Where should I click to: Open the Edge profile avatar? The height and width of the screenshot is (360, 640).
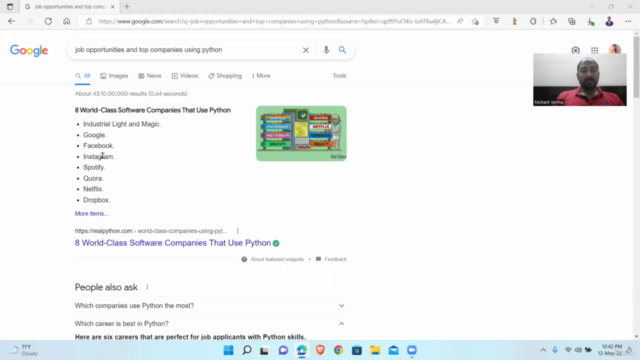point(609,21)
